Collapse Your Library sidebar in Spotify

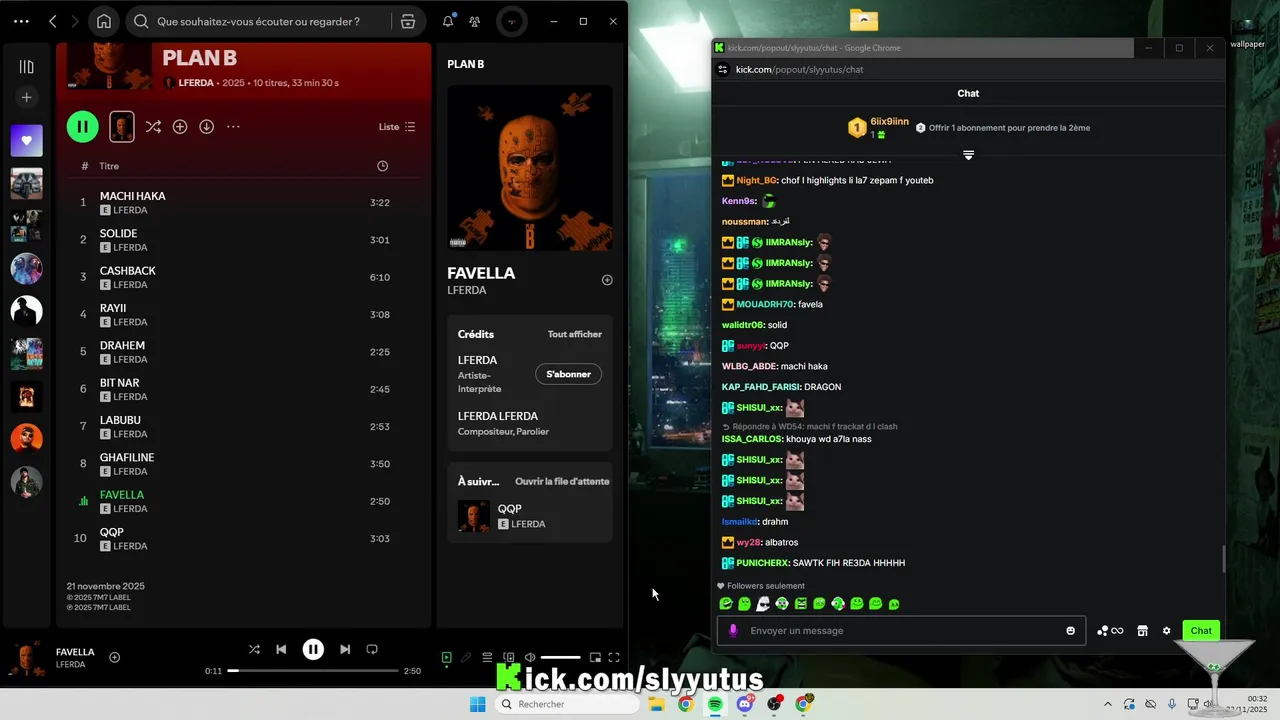tap(27, 67)
